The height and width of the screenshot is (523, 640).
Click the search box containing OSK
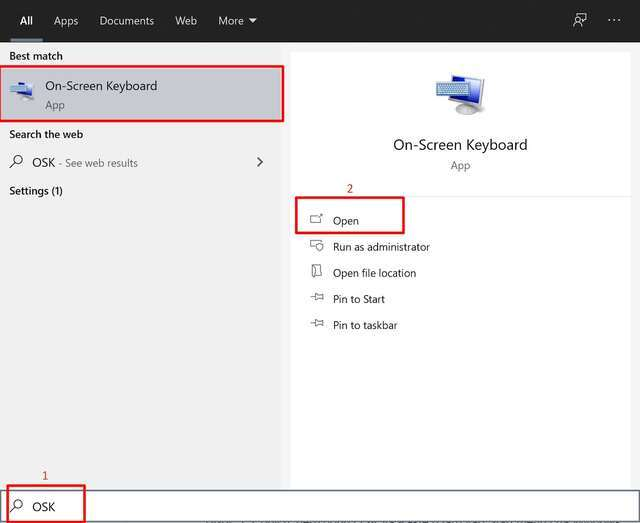(x=320, y=506)
